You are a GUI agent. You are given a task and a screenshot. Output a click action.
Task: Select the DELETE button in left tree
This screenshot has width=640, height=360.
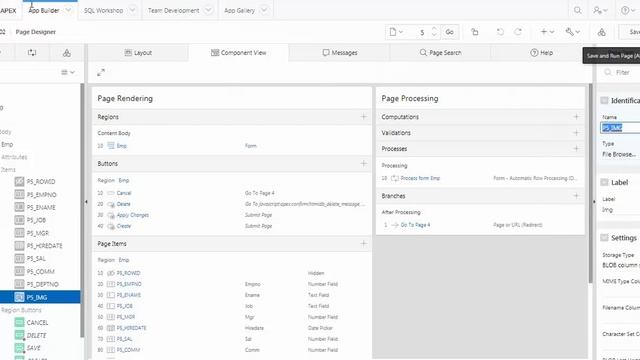click(36, 336)
